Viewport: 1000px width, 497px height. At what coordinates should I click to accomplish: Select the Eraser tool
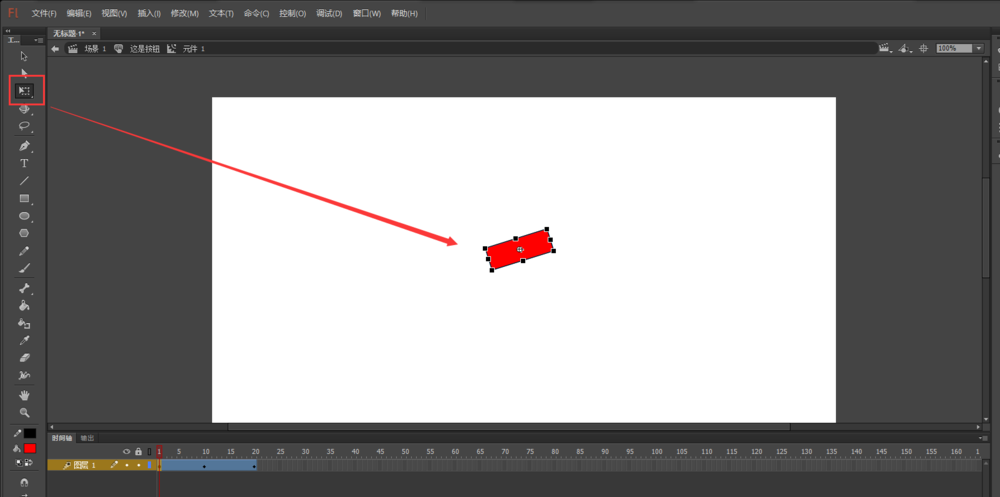(x=24, y=358)
